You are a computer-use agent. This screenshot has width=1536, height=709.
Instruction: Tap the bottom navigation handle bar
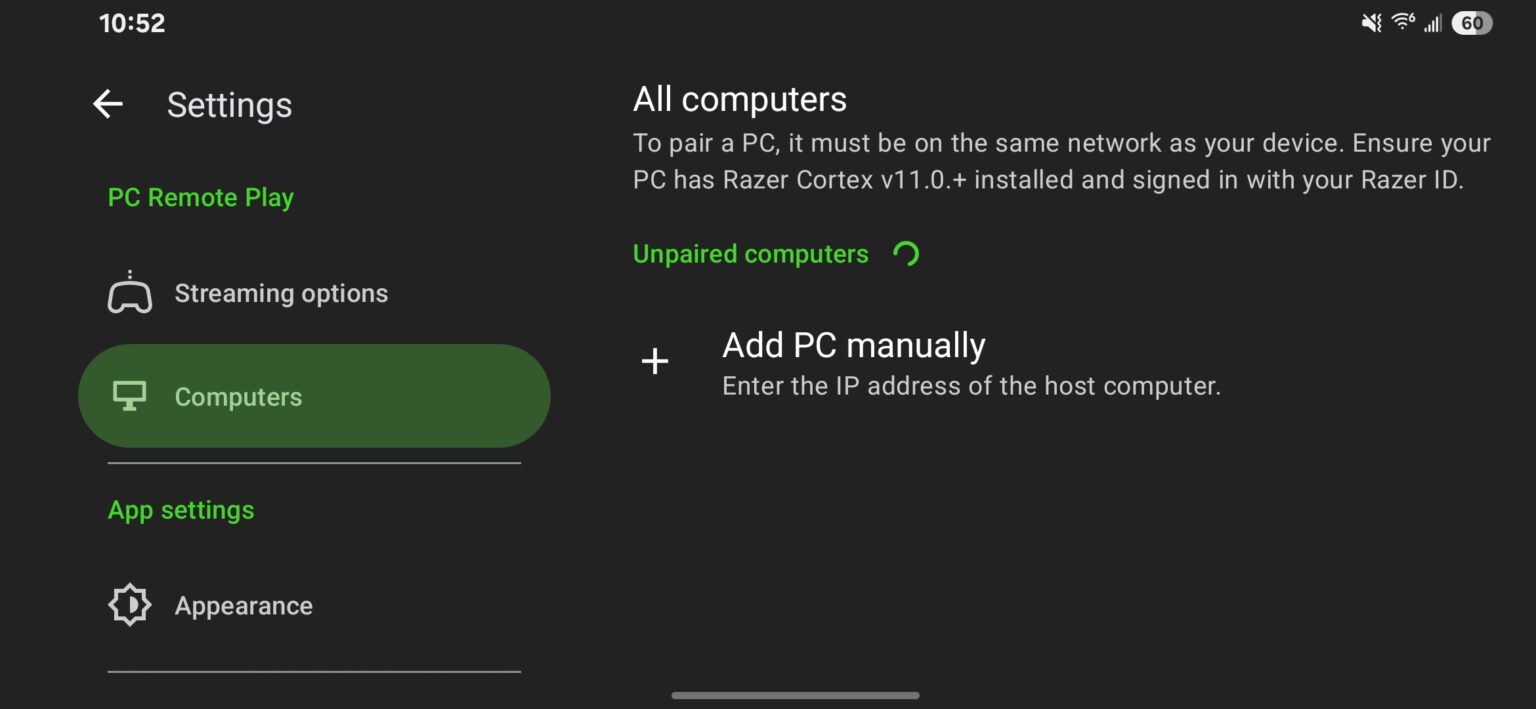click(795, 694)
